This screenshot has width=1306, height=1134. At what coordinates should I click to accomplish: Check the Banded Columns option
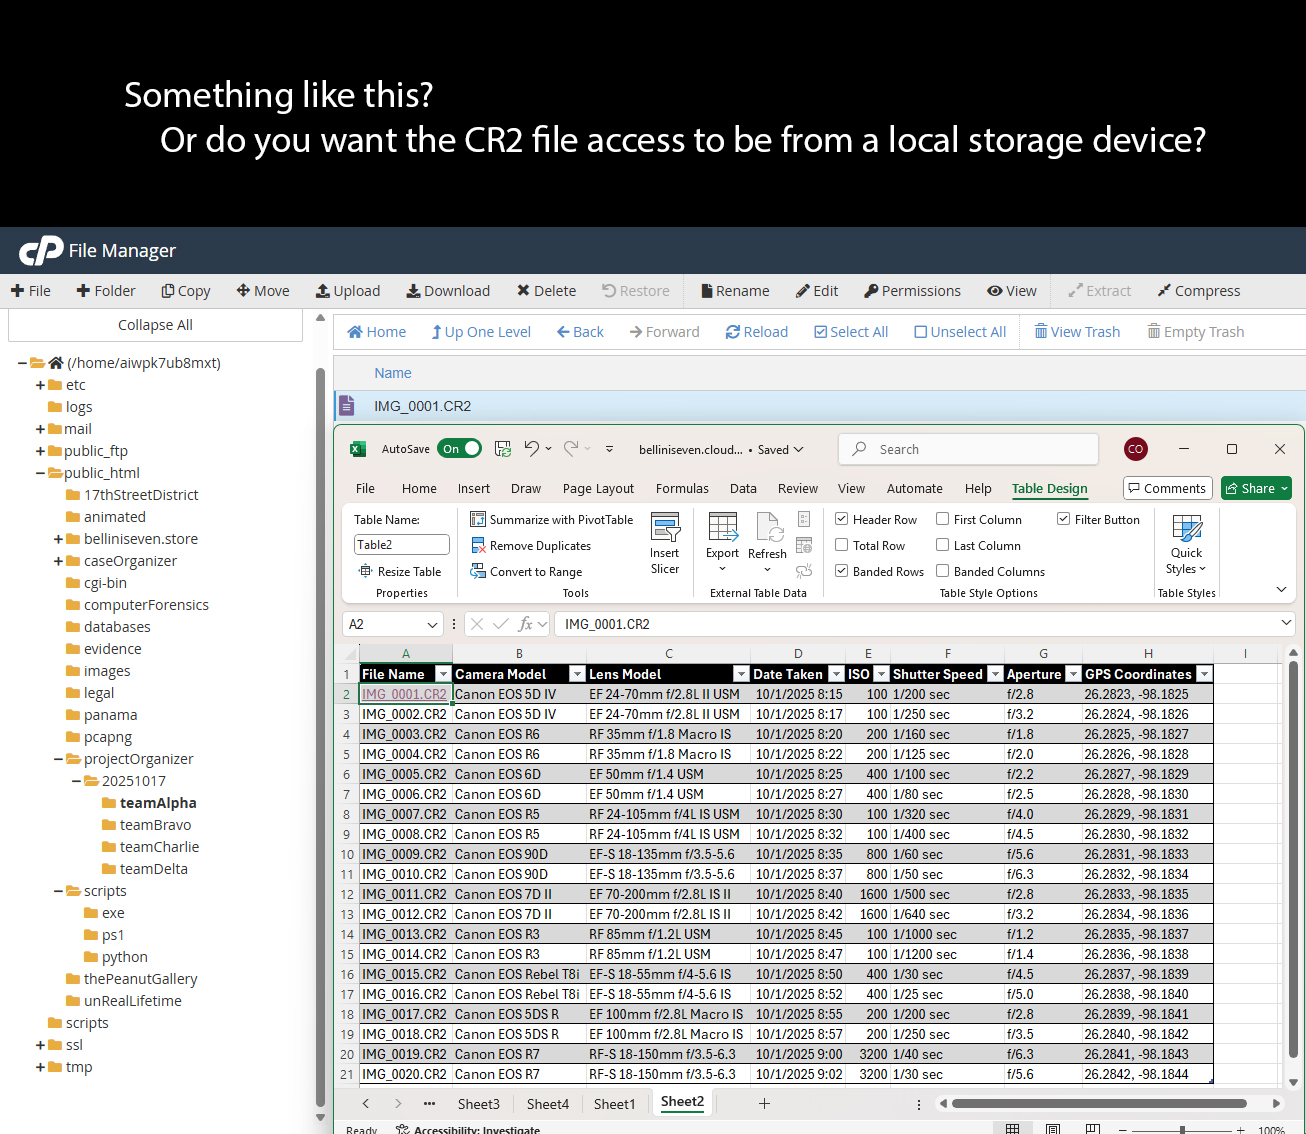(943, 571)
